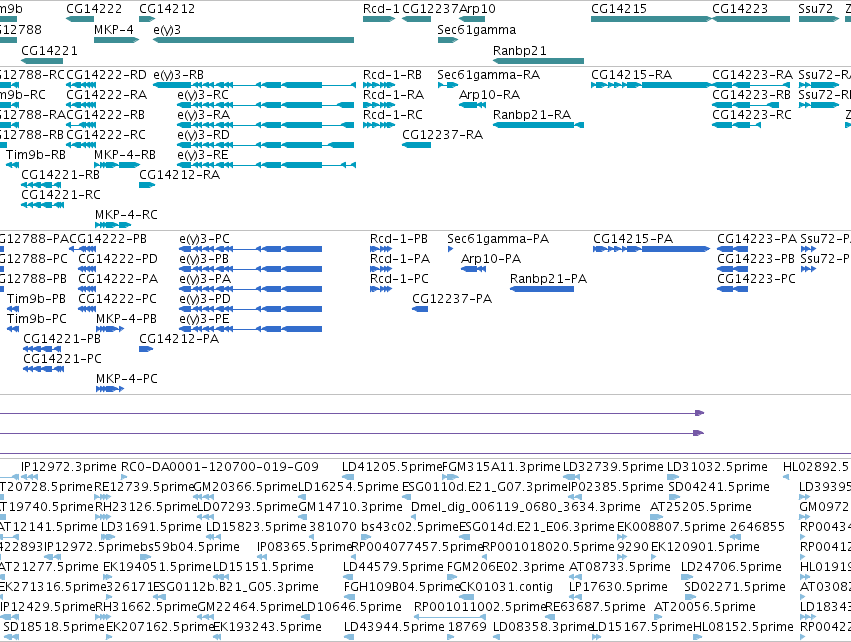Click the MKP-4 gene label

[x=113, y=29]
